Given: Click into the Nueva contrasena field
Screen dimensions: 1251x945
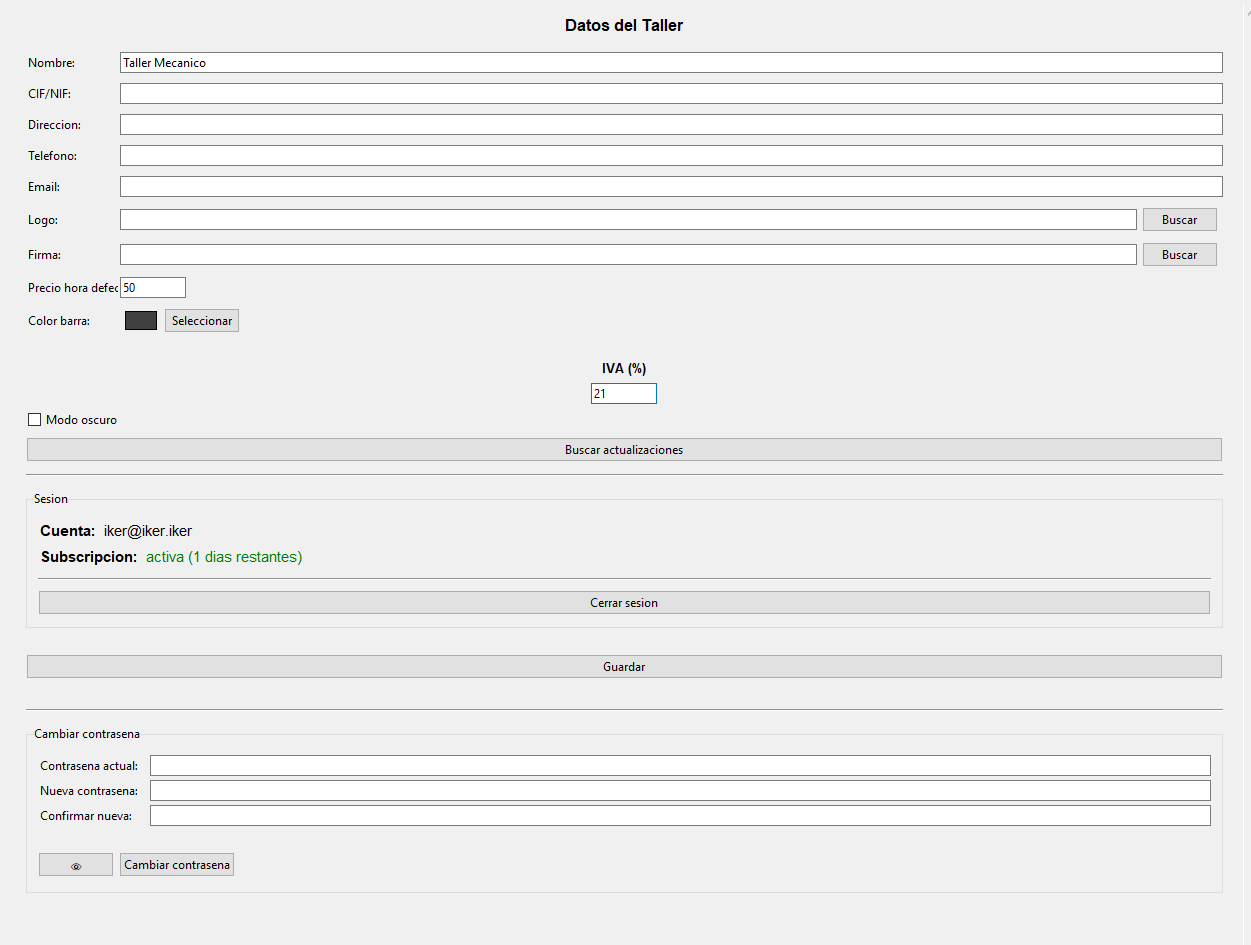Looking at the screenshot, I should (680, 791).
